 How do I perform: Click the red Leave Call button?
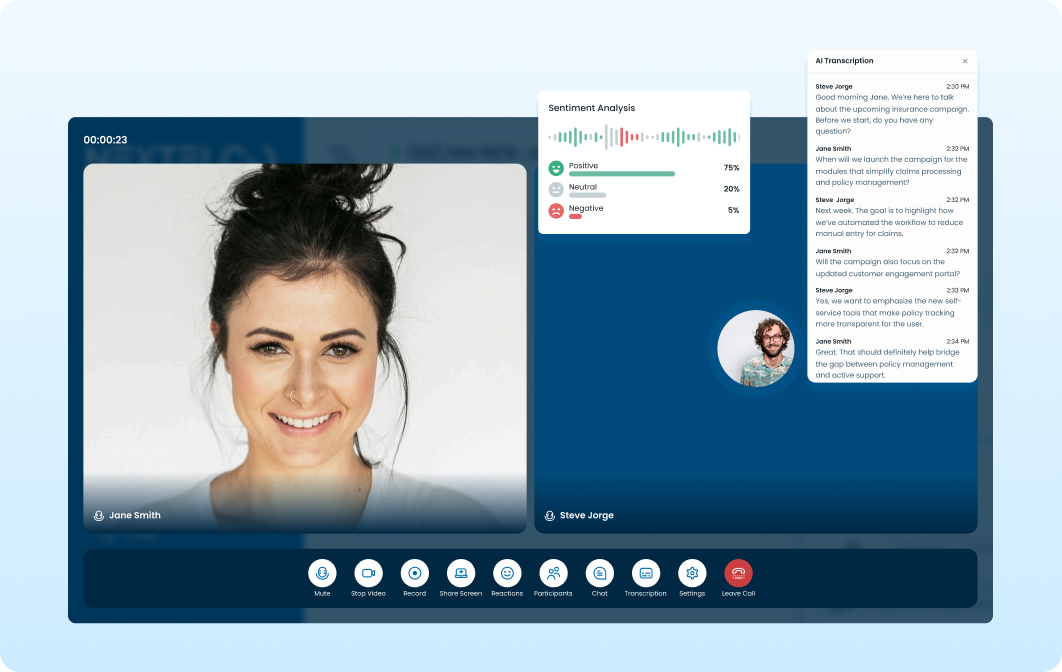pos(738,573)
